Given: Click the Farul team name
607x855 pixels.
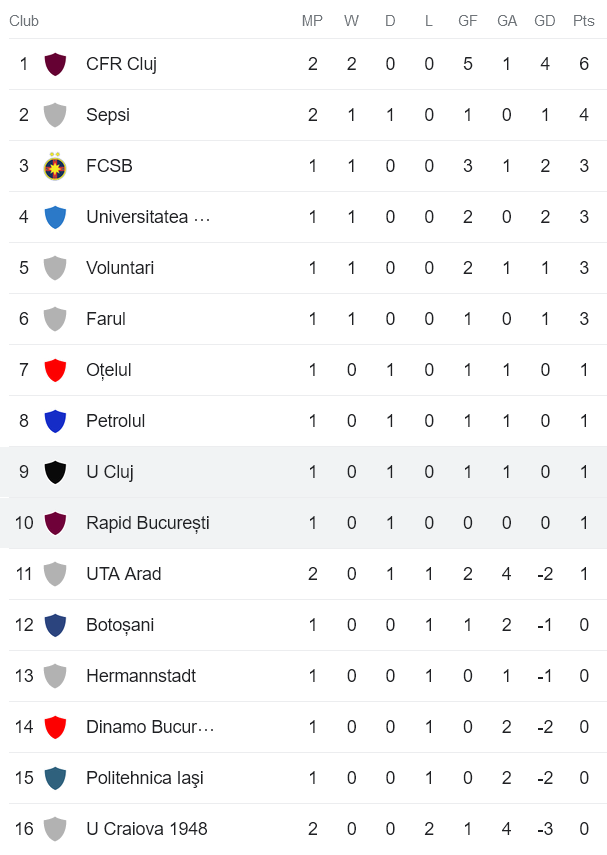Looking at the screenshot, I should click(105, 318).
